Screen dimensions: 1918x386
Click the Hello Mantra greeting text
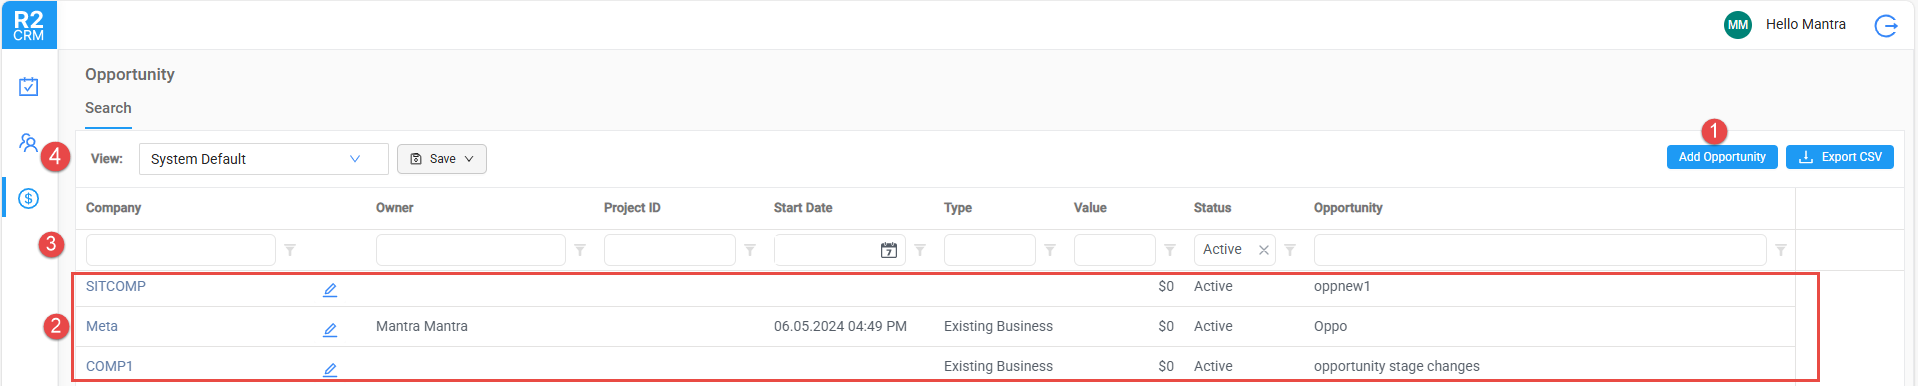pos(1806,24)
